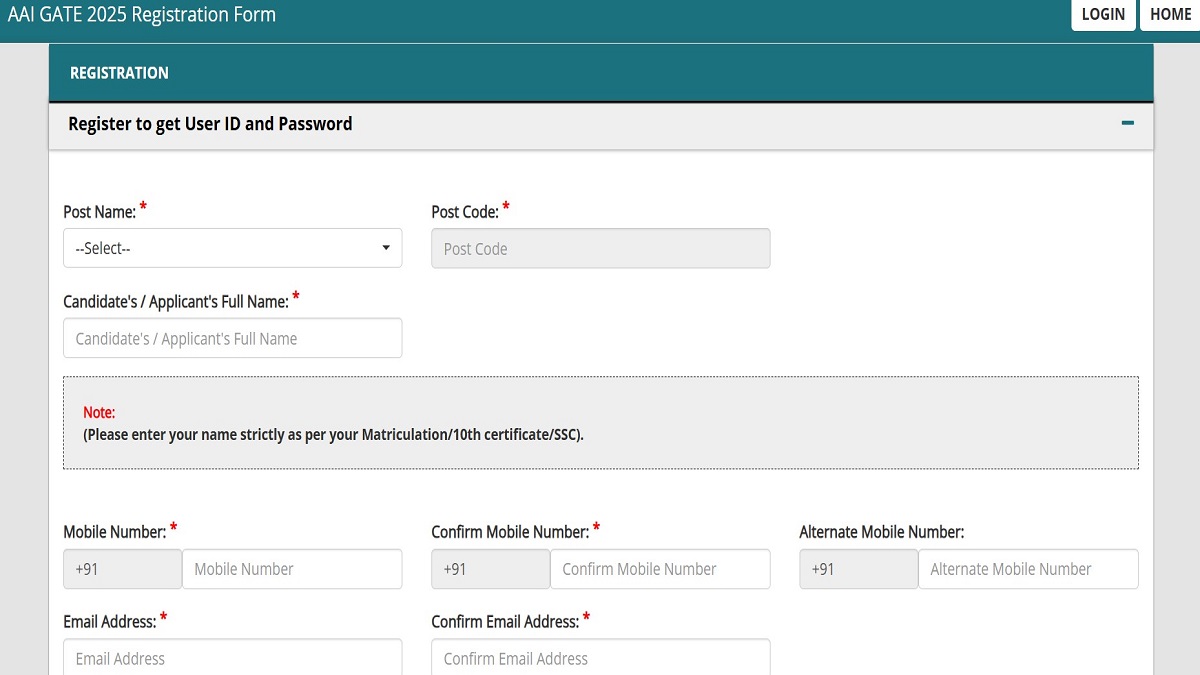Select the REGISTRATION header tab
Screen dimensions: 1200x675
119,73
